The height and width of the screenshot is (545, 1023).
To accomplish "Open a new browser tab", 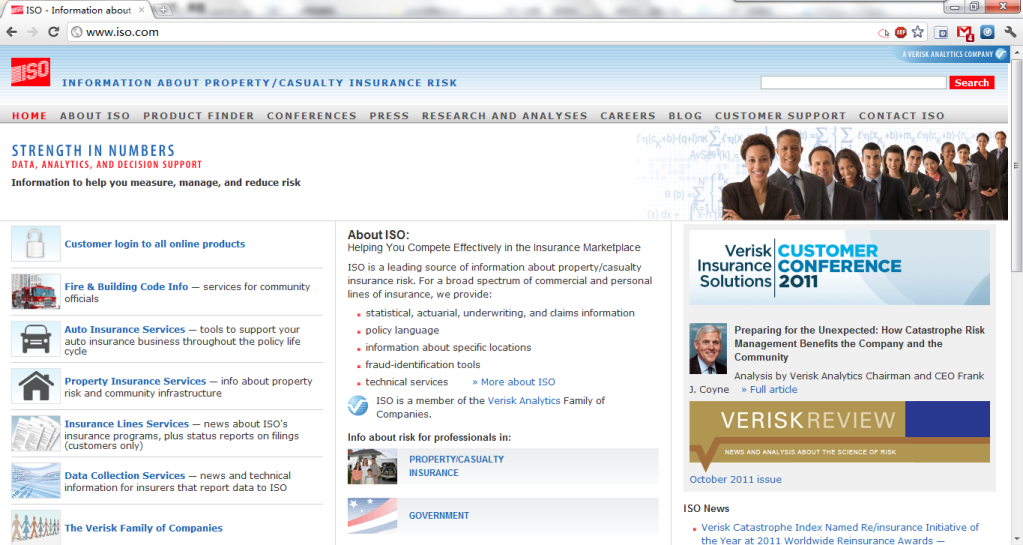I will [x=163, y=10].
